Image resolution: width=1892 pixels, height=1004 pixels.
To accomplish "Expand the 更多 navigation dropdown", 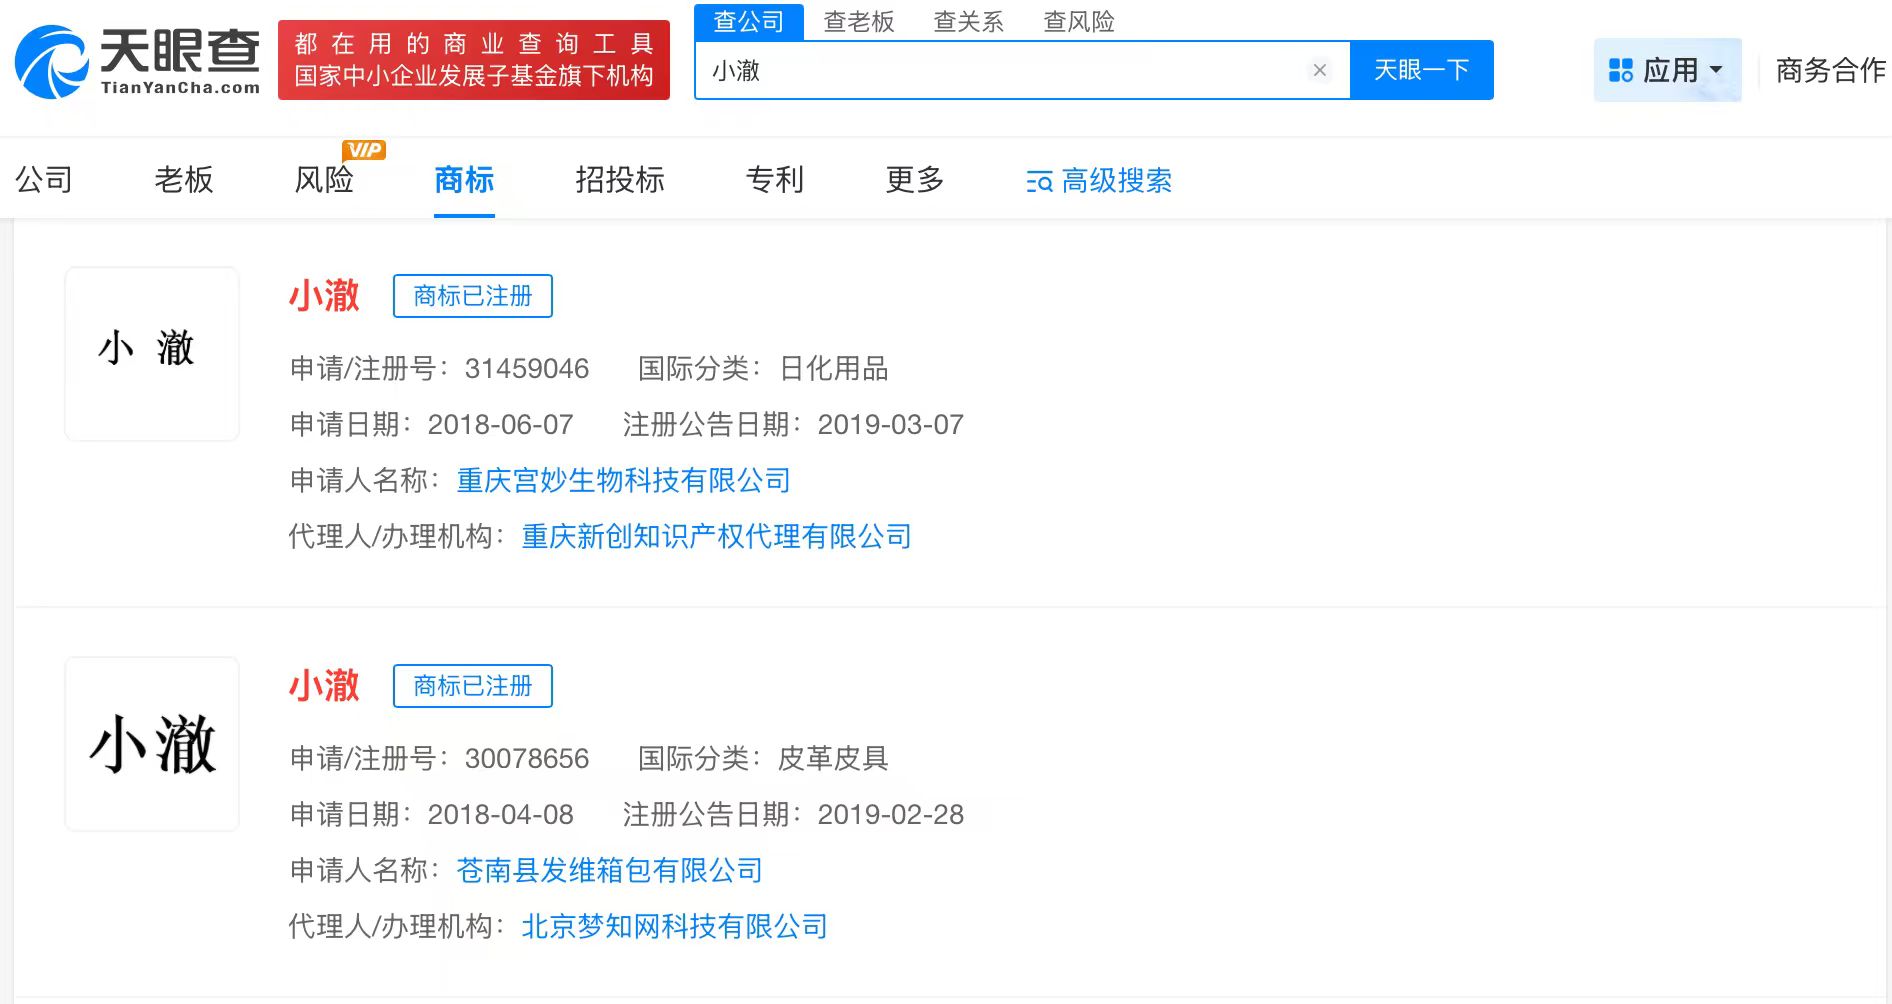I will point(912,181).
